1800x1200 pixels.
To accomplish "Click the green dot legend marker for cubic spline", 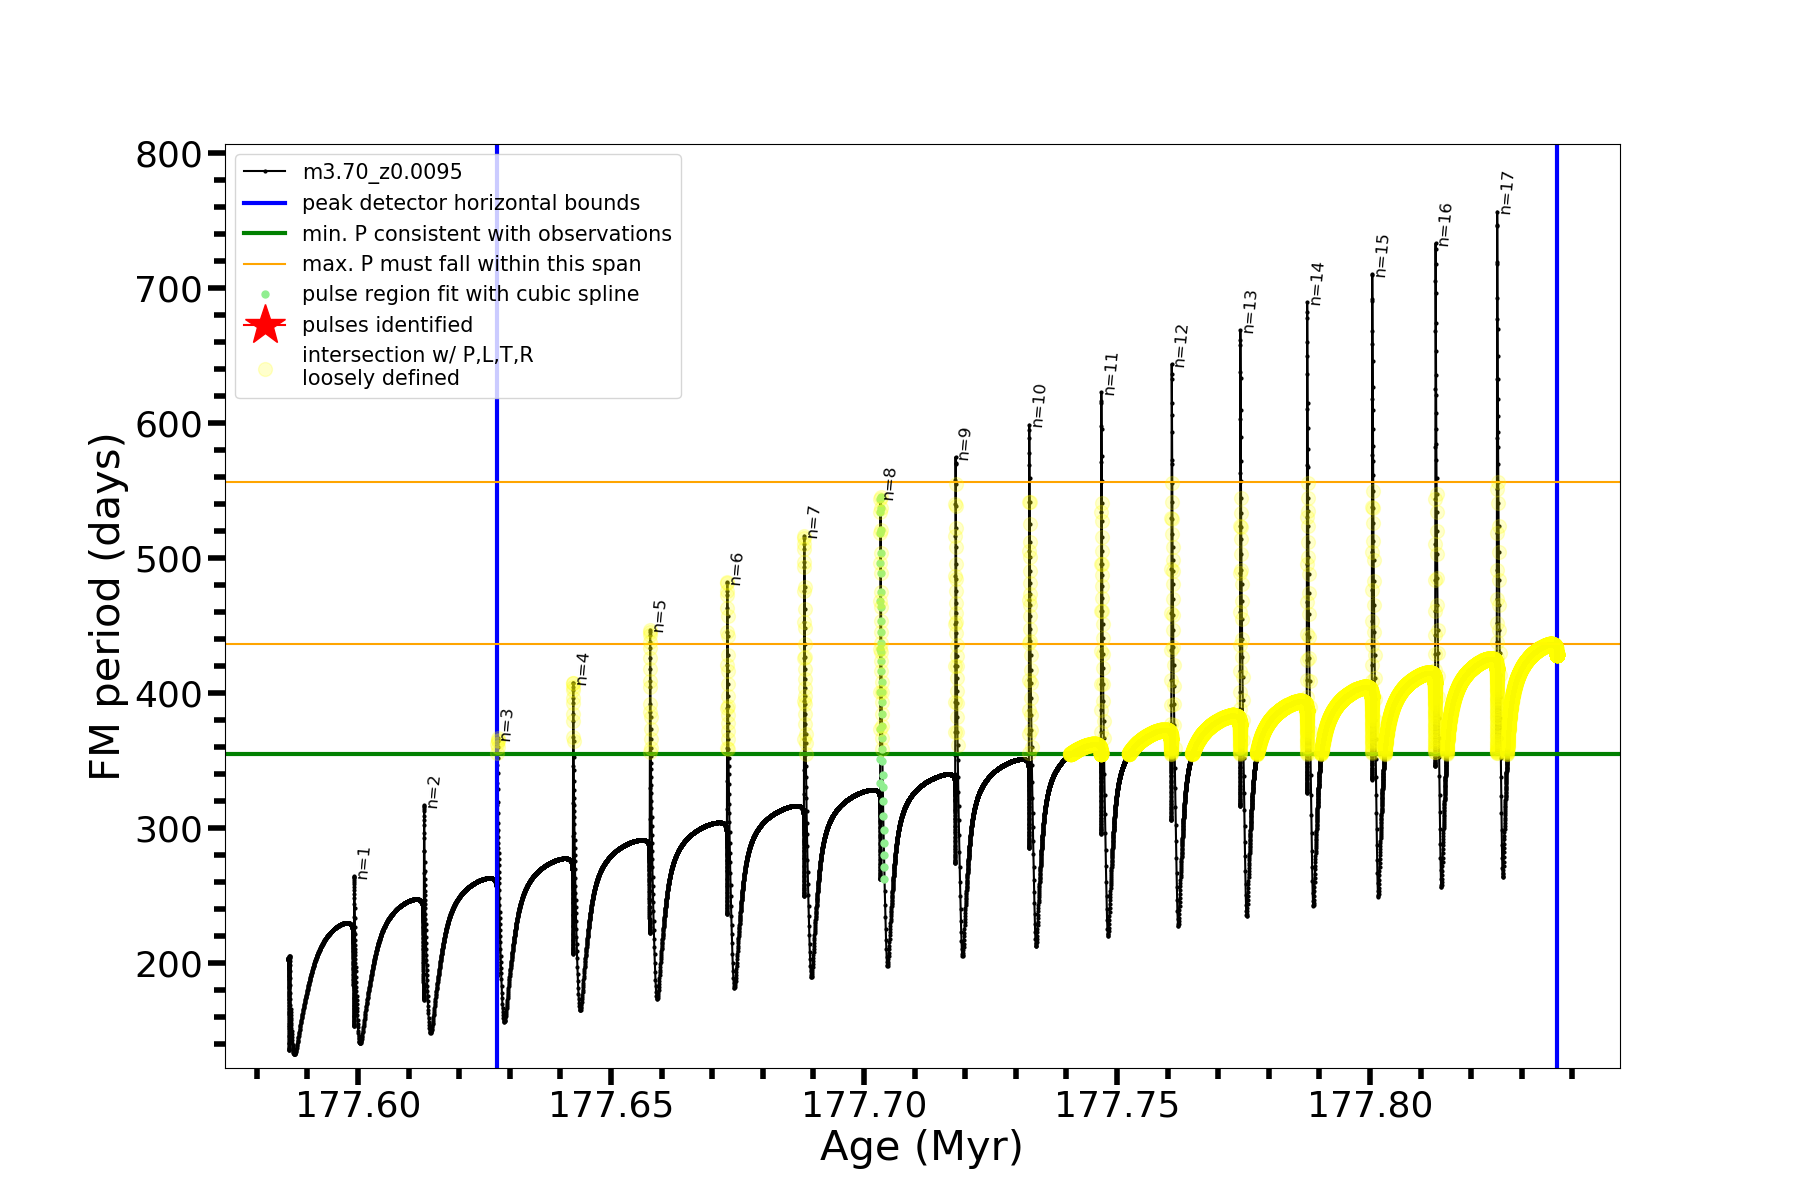I will pyautogui.click(x=265, y=295).
